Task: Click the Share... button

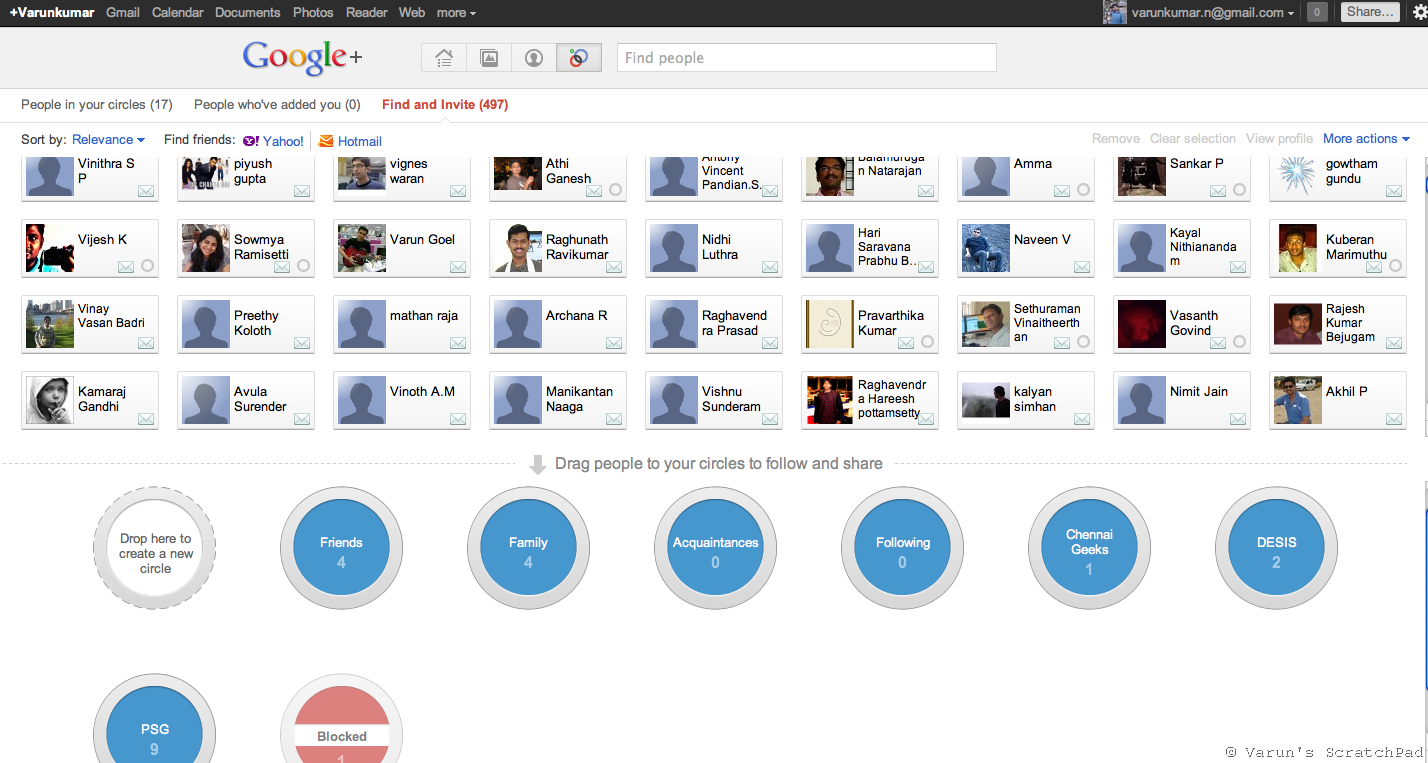Action: click(x=1369, y=12)
